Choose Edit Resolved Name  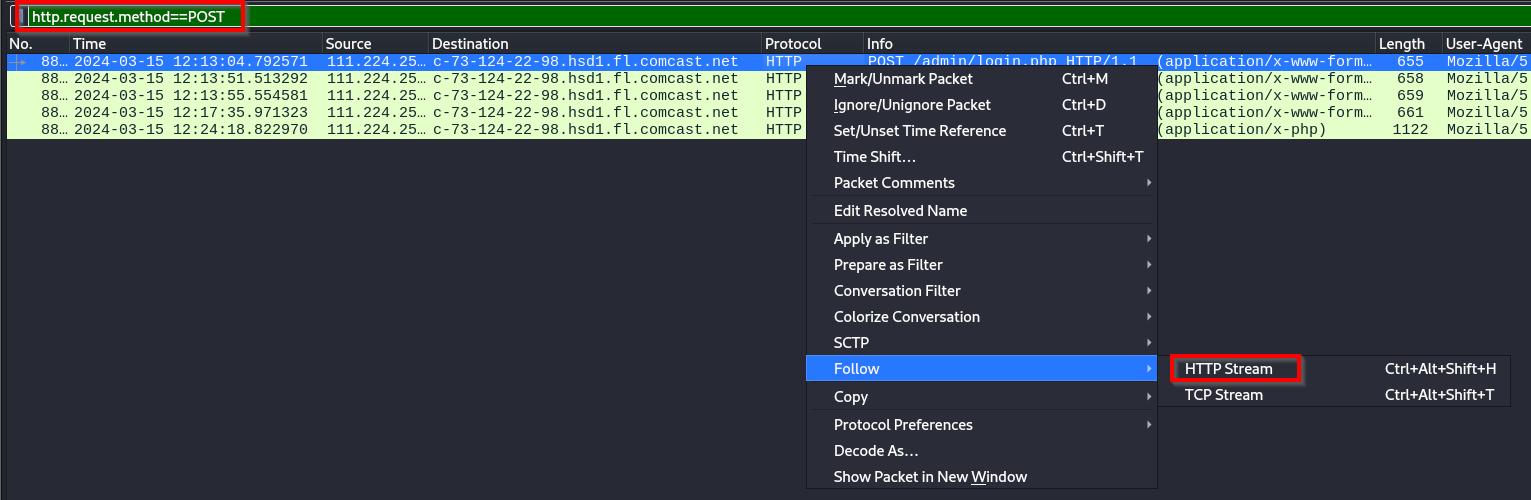point(900,211)
